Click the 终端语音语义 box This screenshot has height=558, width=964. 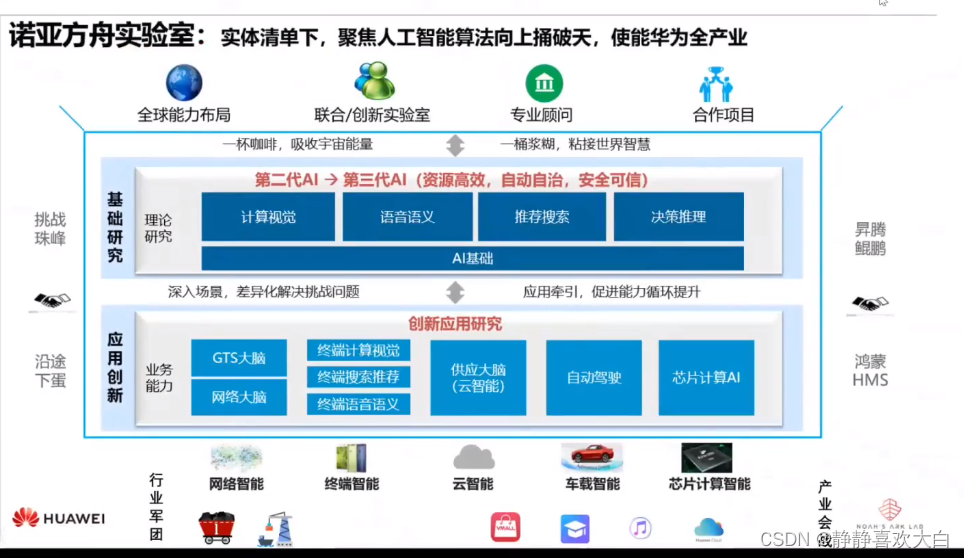(358, 404)
